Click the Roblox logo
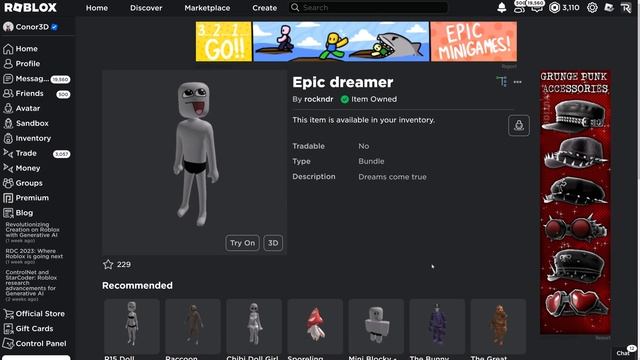Screen dimensions: 640x360 point(30,7)
